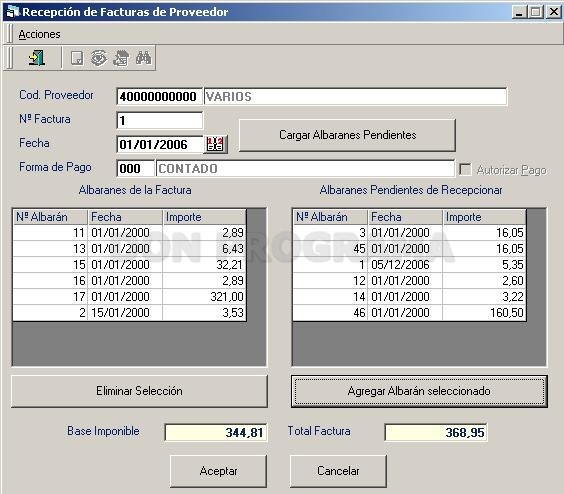
Task: Open the Acciones menu
Action: click(x=39, y=34)
